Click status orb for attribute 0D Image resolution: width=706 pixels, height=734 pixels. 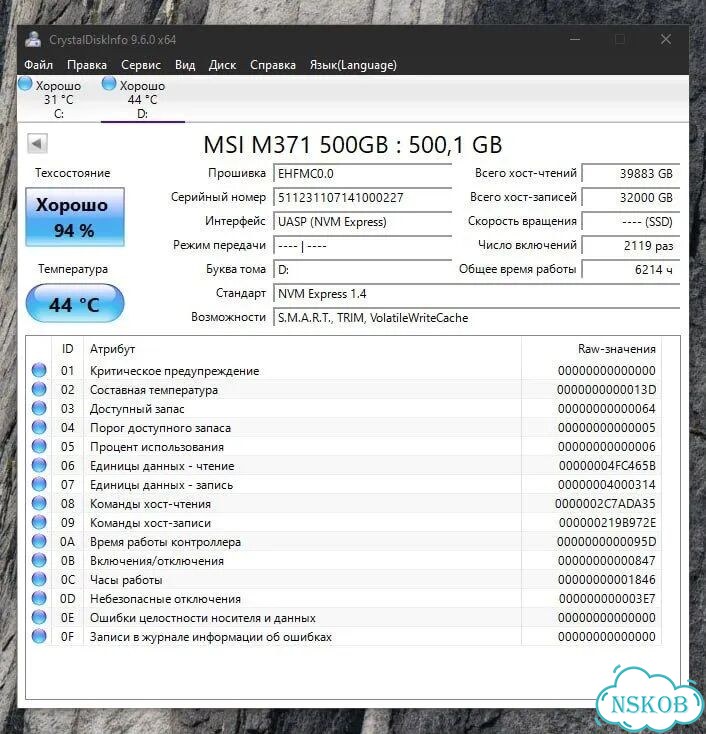pyautogui.click(x=39, y=598)
